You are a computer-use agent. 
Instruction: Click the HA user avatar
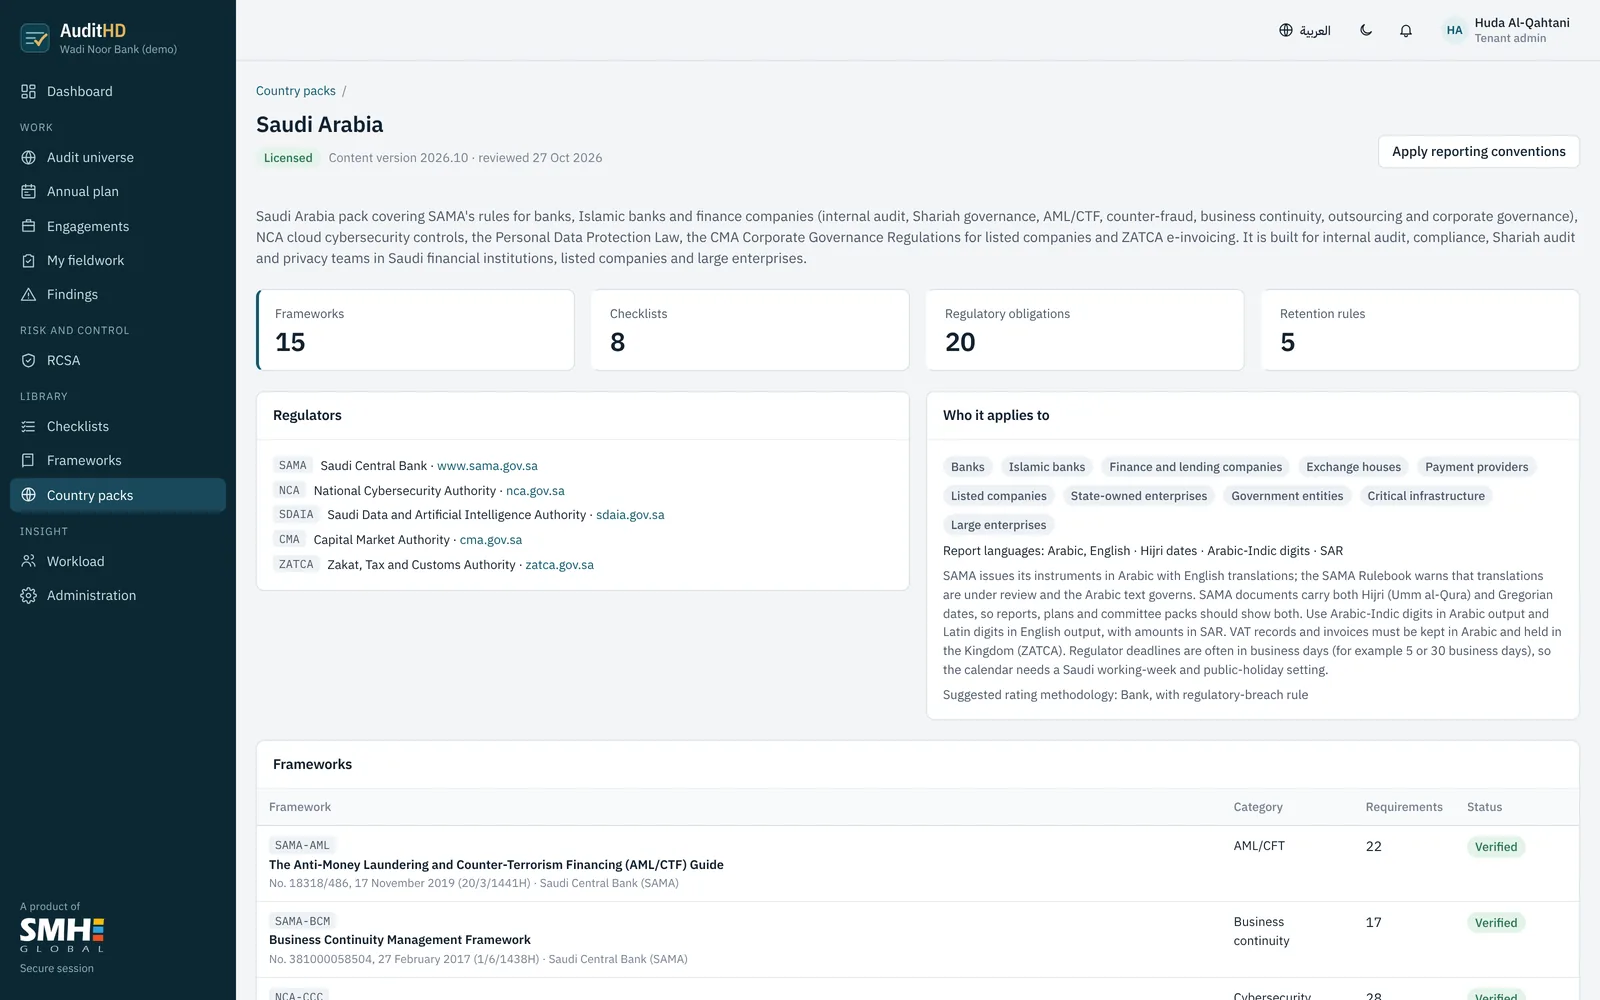1454,30
